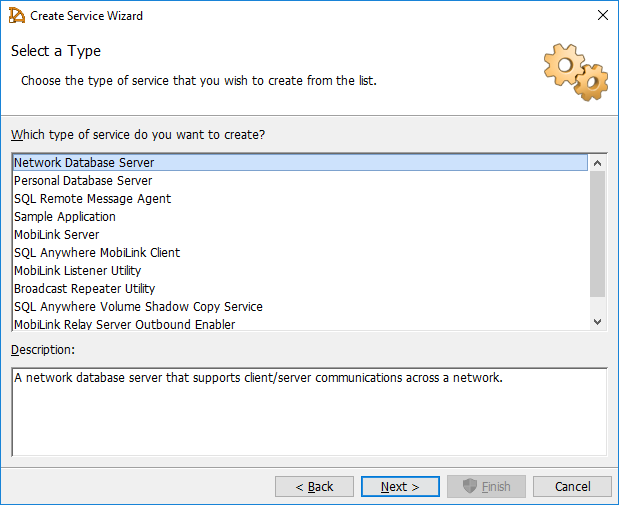The image size is (619, 505).
Task: Pick Broadcast Repeater Utility from list
Action: click(x=84, y=289)
